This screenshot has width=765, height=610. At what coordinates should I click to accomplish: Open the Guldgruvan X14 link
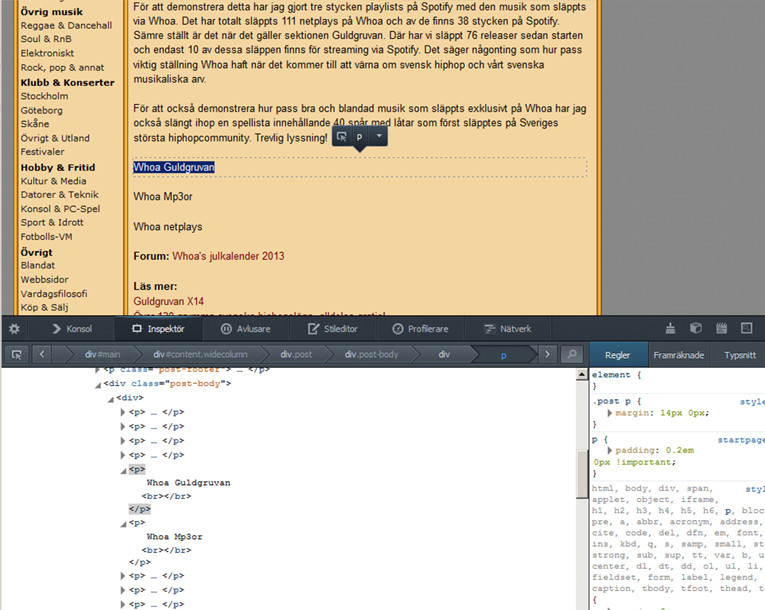[168, 301]
